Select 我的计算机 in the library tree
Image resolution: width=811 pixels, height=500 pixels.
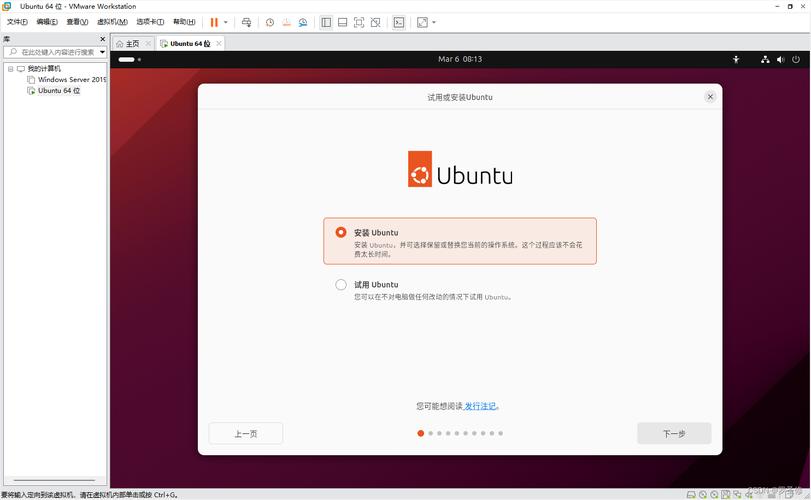point(44,69)
